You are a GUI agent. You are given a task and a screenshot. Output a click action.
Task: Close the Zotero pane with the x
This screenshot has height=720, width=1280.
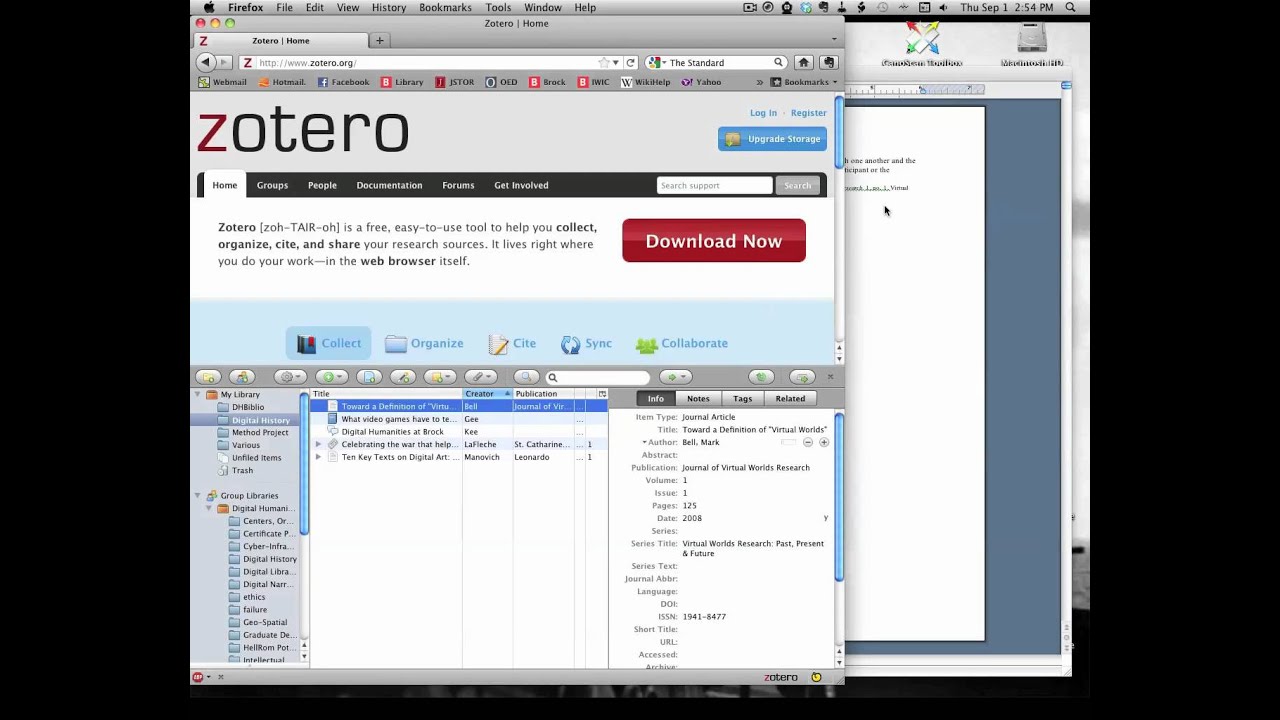coord(830,377)
